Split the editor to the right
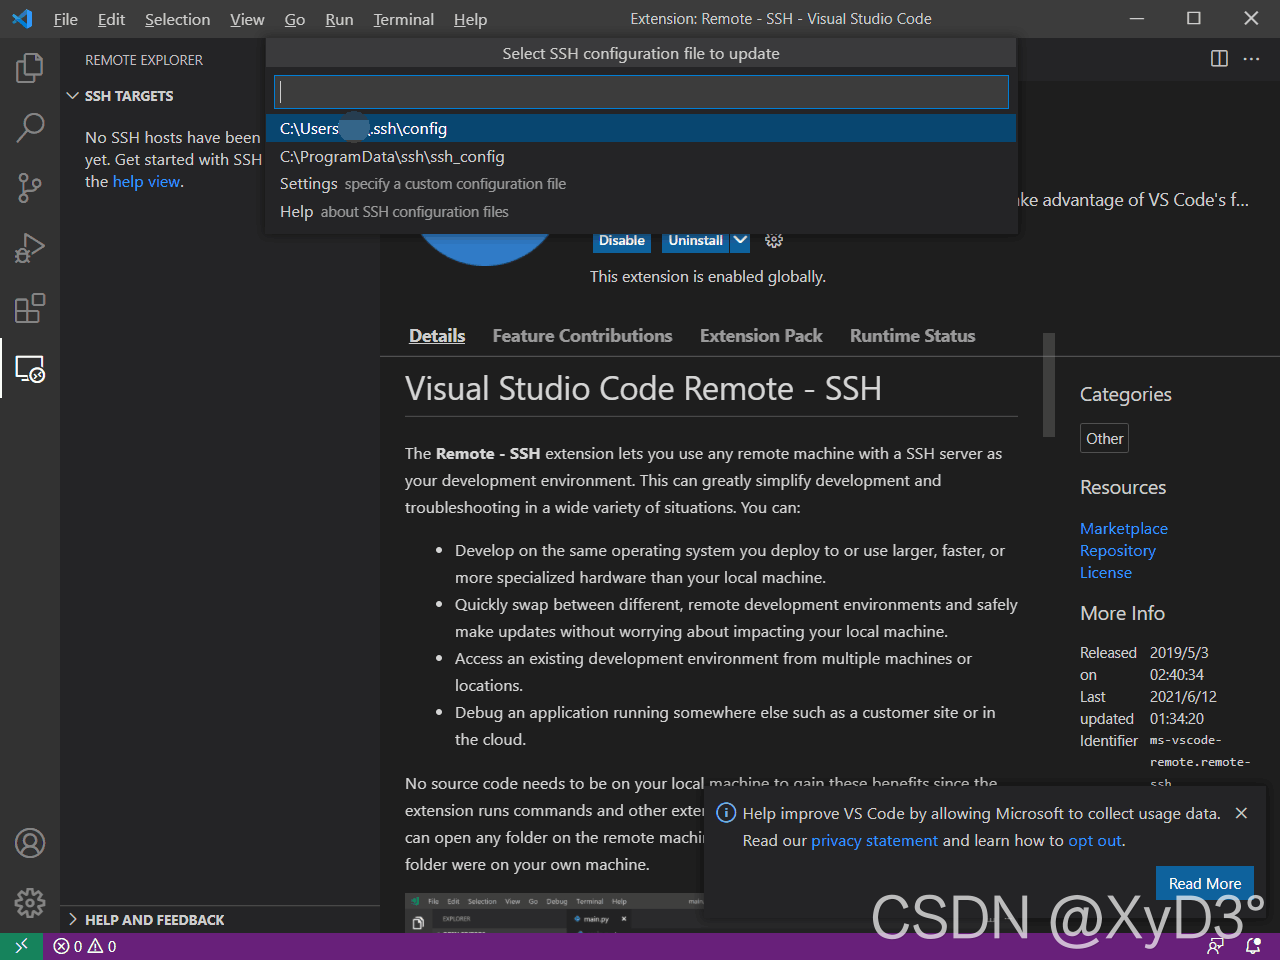This screenshot has height=960, width=1280. coord(1219,59)
